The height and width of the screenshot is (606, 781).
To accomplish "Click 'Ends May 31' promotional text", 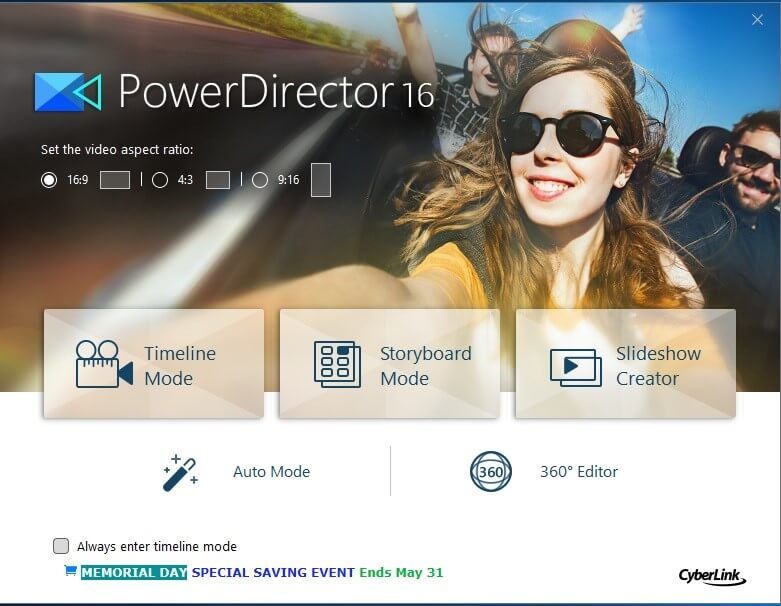I will [401, 573].
